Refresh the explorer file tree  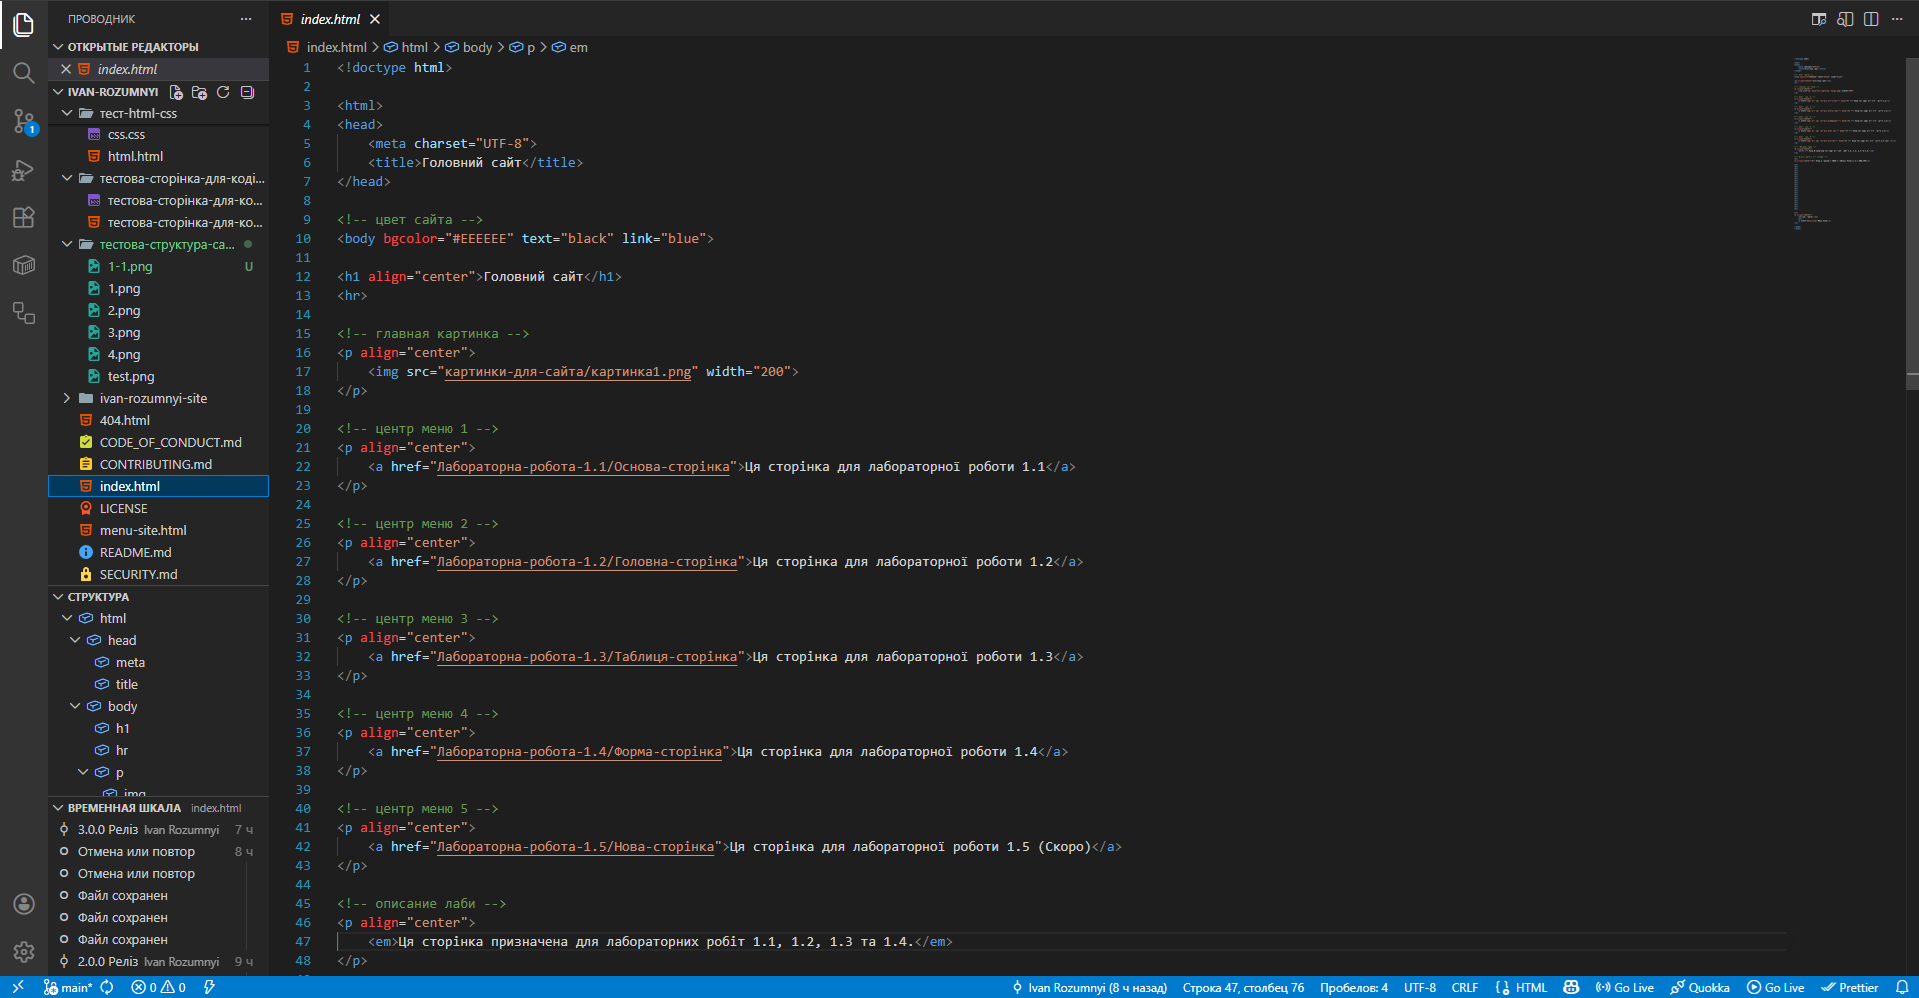223,92
